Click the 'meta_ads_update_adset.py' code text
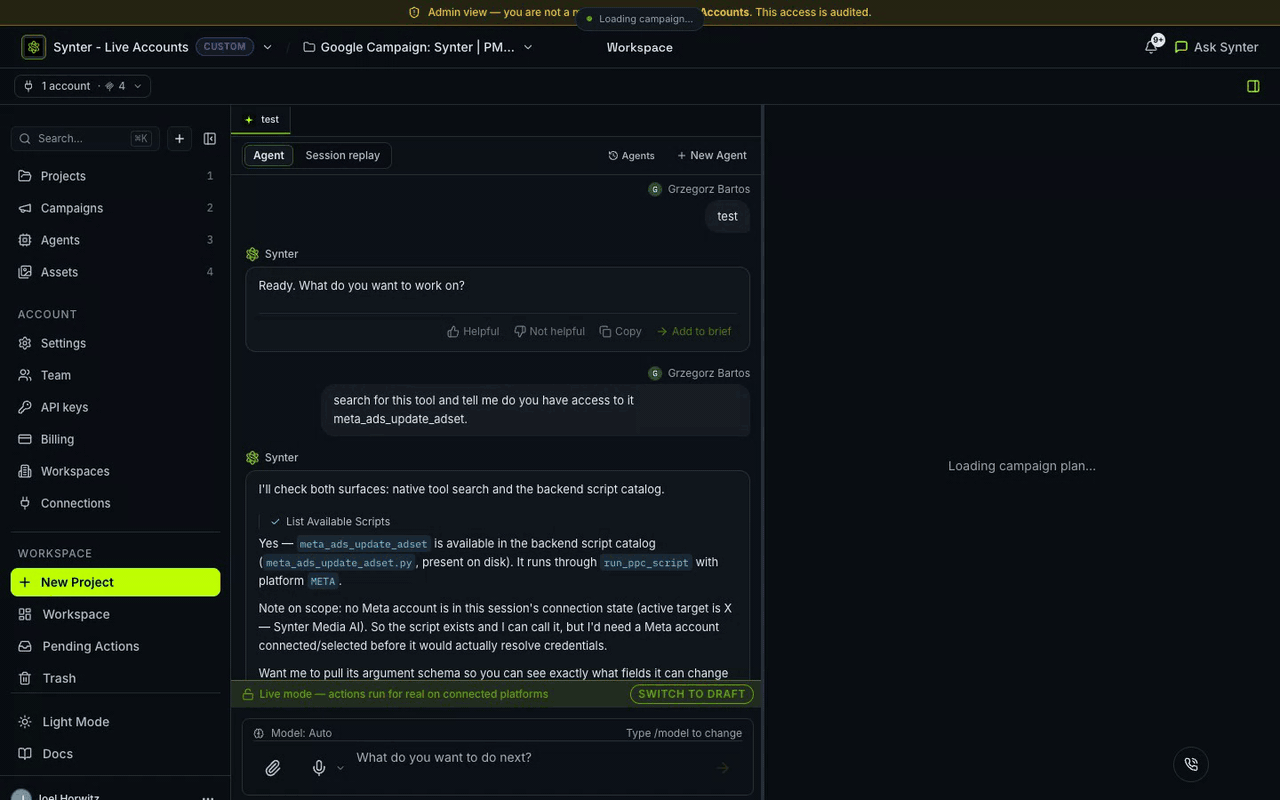This screenshot has width=1280, height=800. pos(339,563)
